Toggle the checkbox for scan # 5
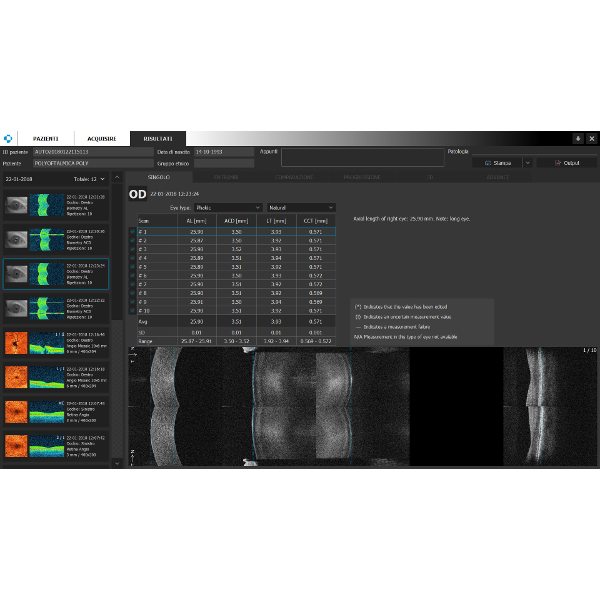600x600 pixels. 132,267
